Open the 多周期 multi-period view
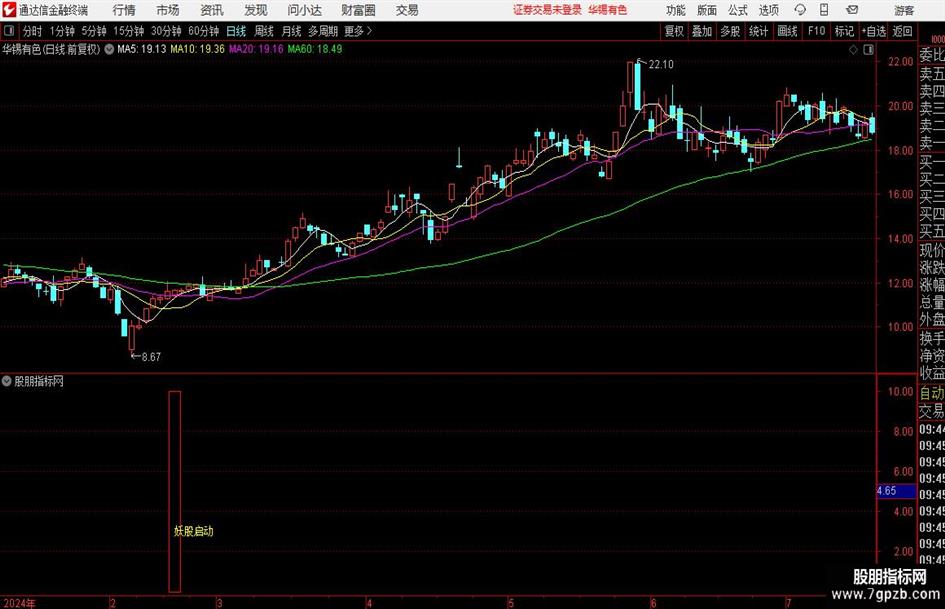The width and height of the screenshot is (945, 609). (323, 31)
